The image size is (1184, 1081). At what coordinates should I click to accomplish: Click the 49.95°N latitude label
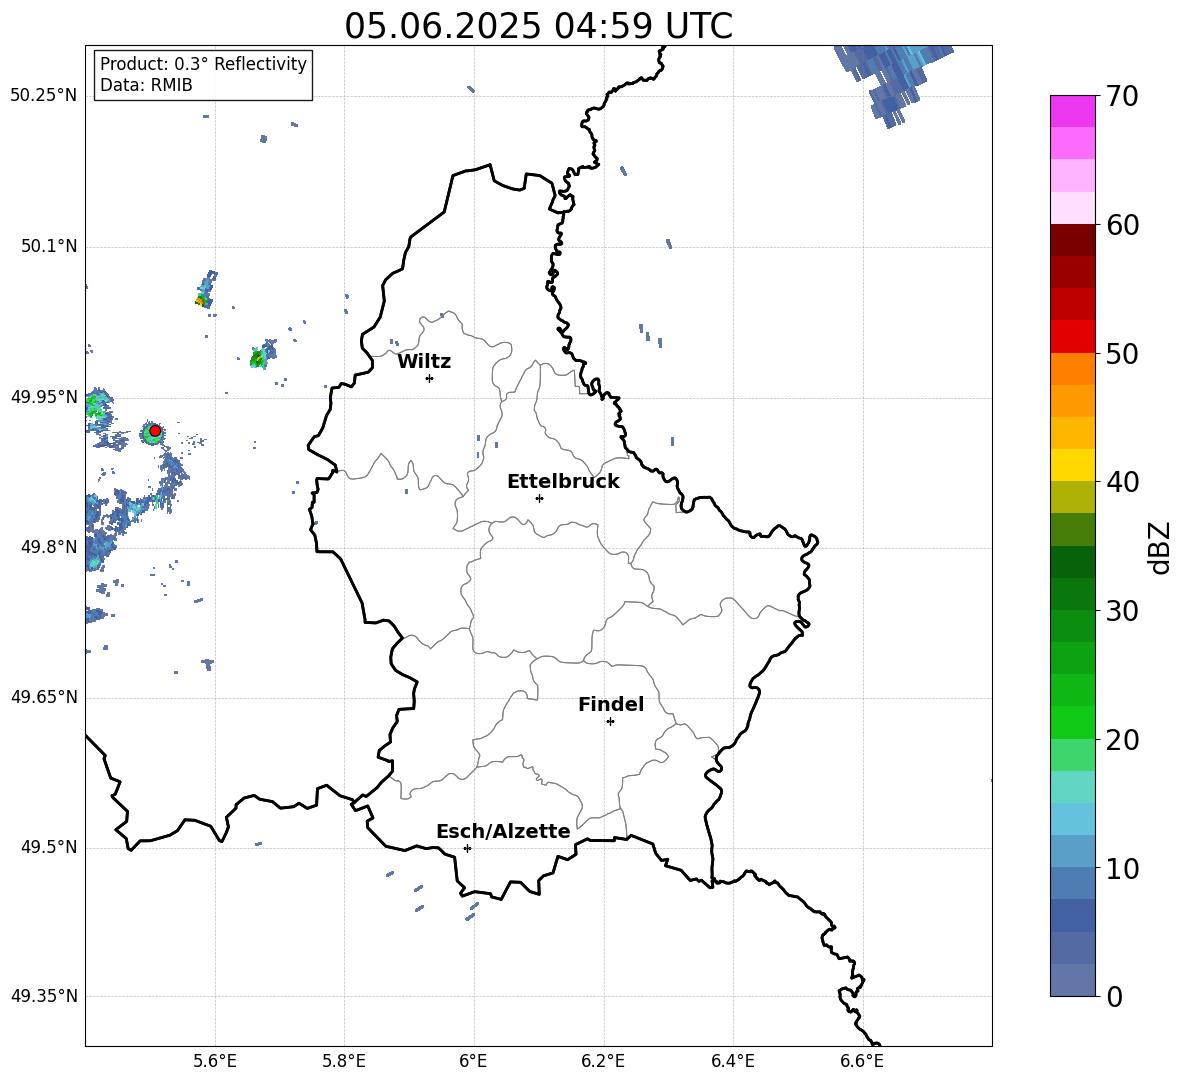(x=44, y=397)
